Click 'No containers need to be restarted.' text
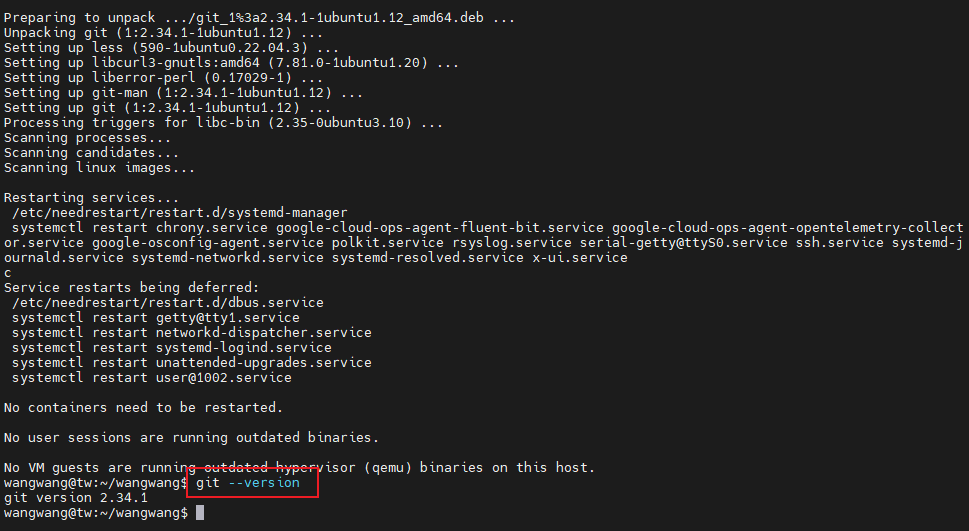969x531 pixels. [143, 407]
